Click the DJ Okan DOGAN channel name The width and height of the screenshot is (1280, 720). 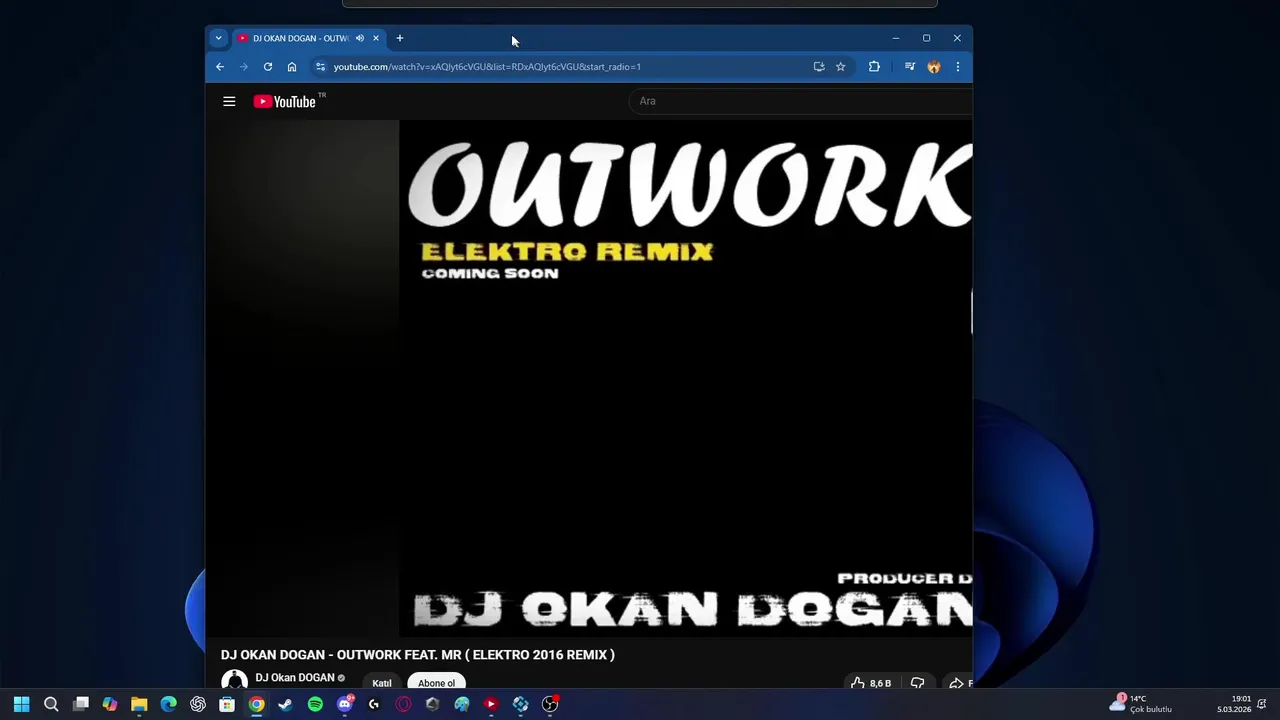295,678
